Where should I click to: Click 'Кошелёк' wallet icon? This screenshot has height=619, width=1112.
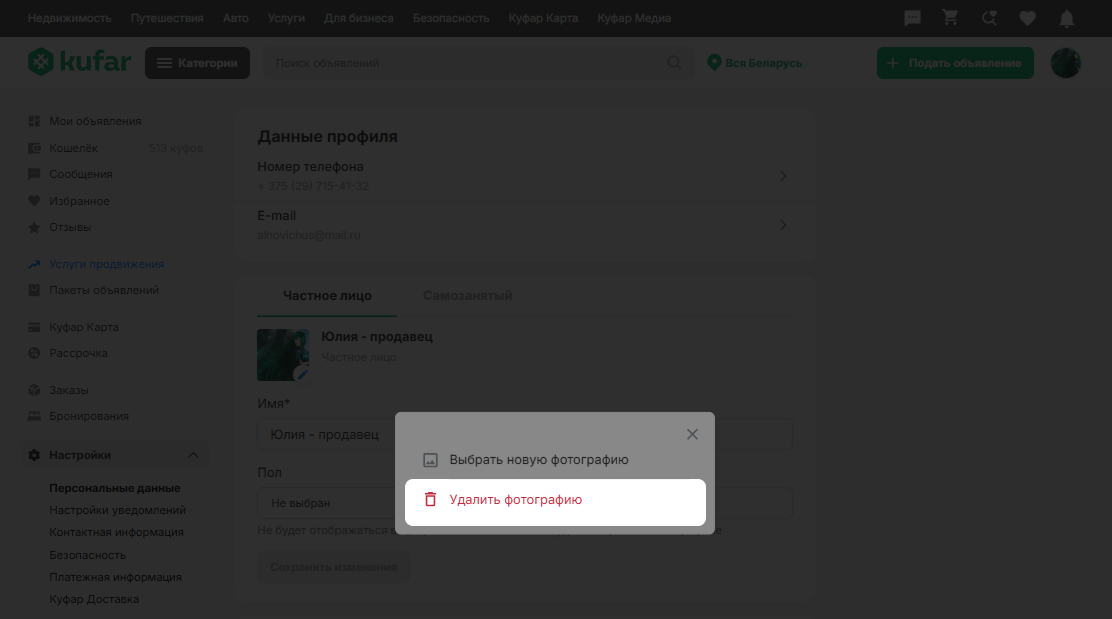point(34,148)
